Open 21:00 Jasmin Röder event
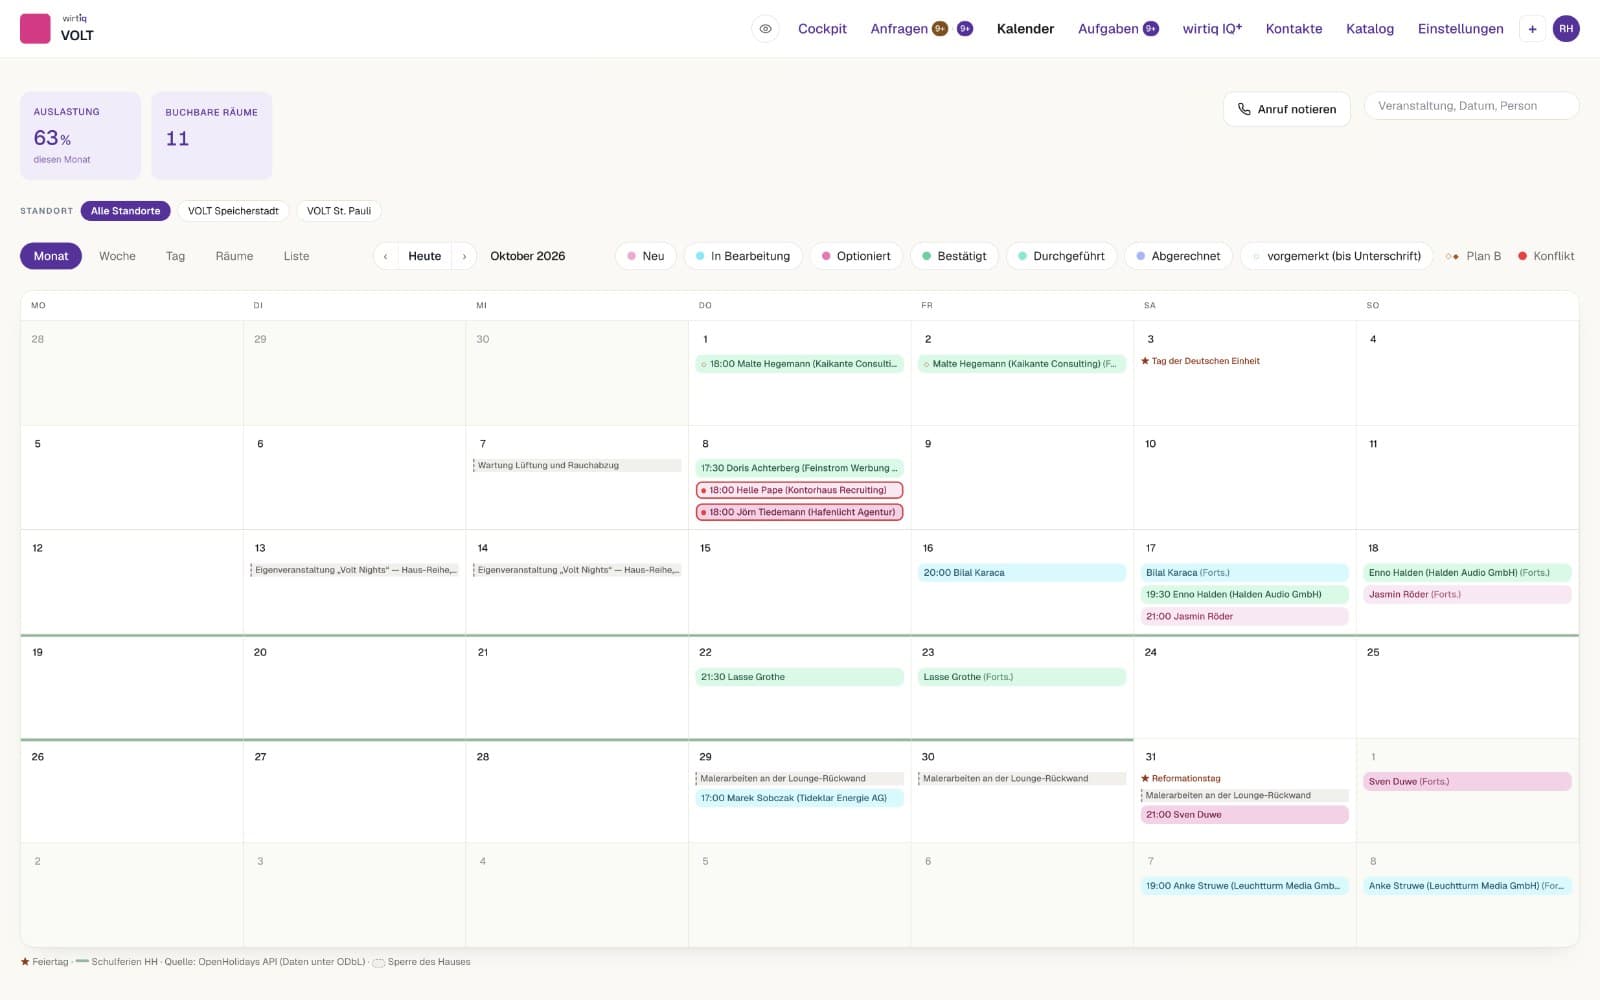The image size is (1600, 1000). click(x=1244, y=616)
